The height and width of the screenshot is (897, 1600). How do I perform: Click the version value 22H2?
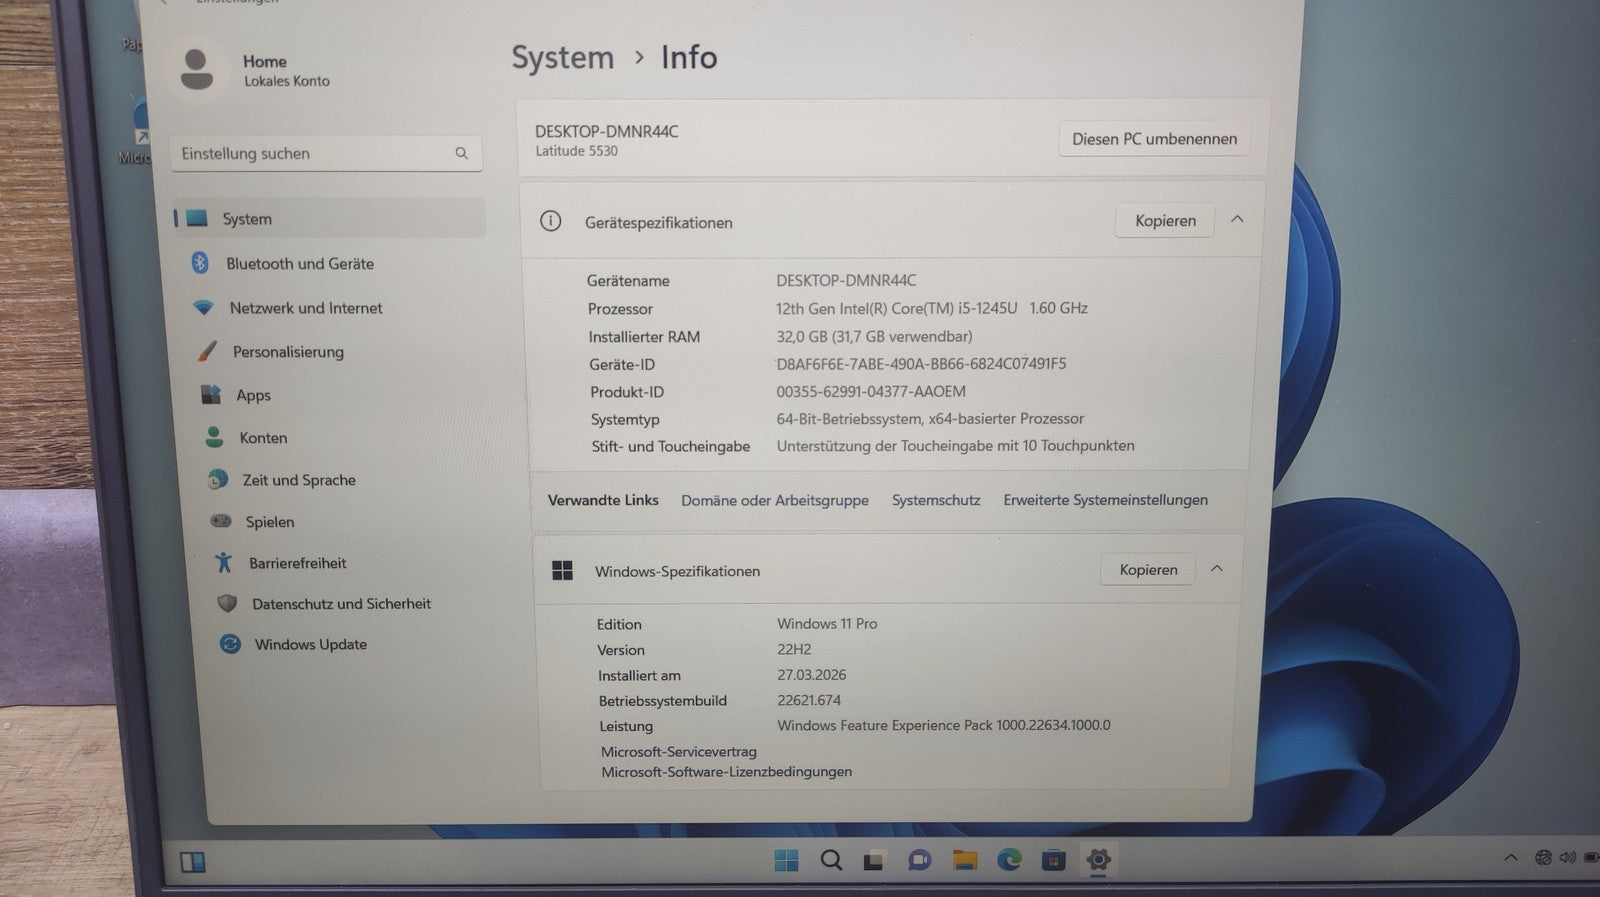pyautogui.click(x=794, y=650)
